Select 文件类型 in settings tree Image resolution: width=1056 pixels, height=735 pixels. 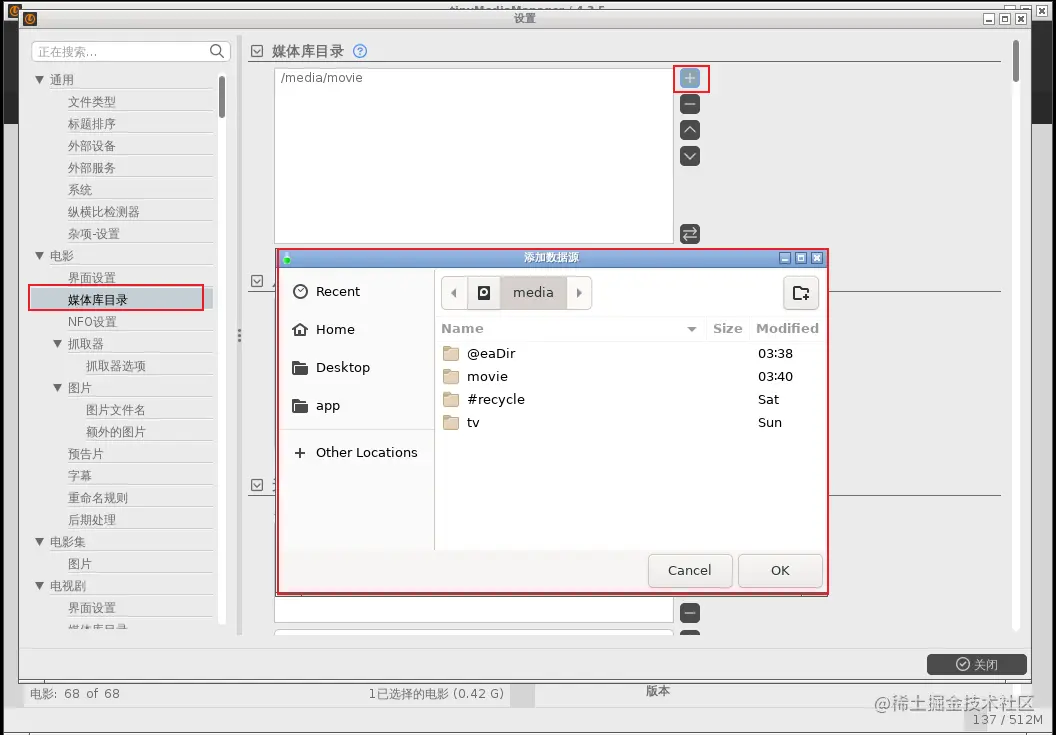pos(92,102)
